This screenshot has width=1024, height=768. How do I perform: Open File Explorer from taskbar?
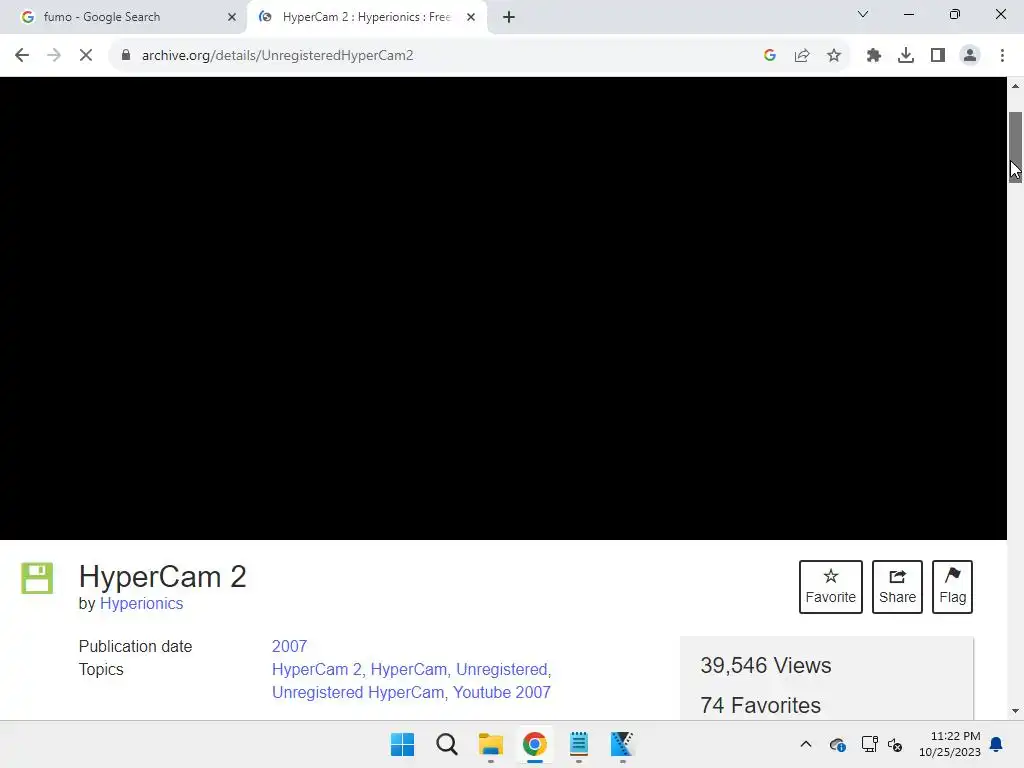(490, 744)
